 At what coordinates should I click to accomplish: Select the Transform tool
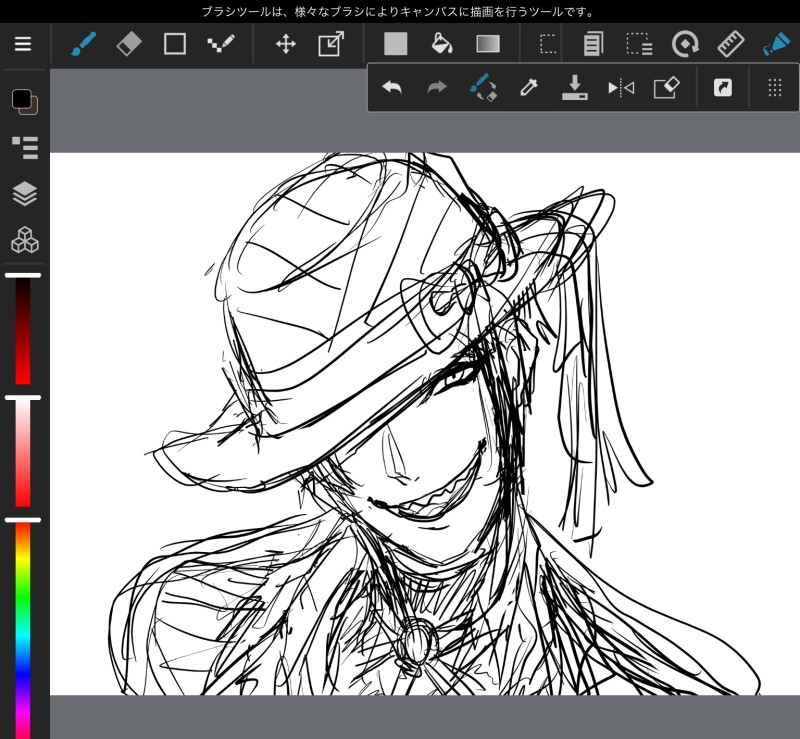(330, 44)
